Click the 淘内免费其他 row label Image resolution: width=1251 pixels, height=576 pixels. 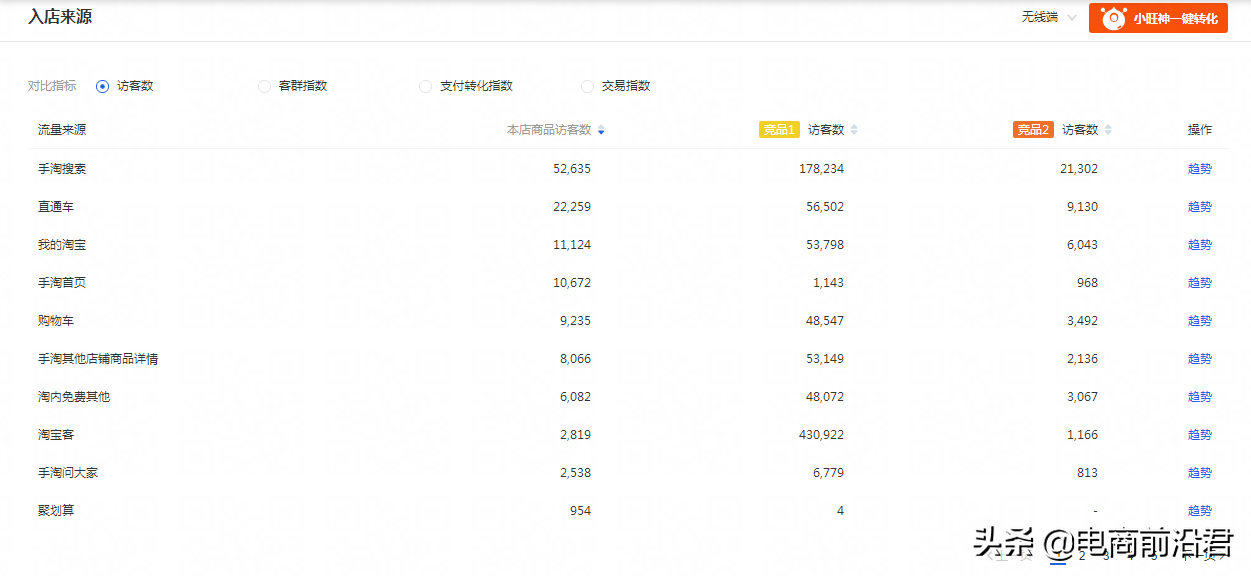tap(74, 397)
